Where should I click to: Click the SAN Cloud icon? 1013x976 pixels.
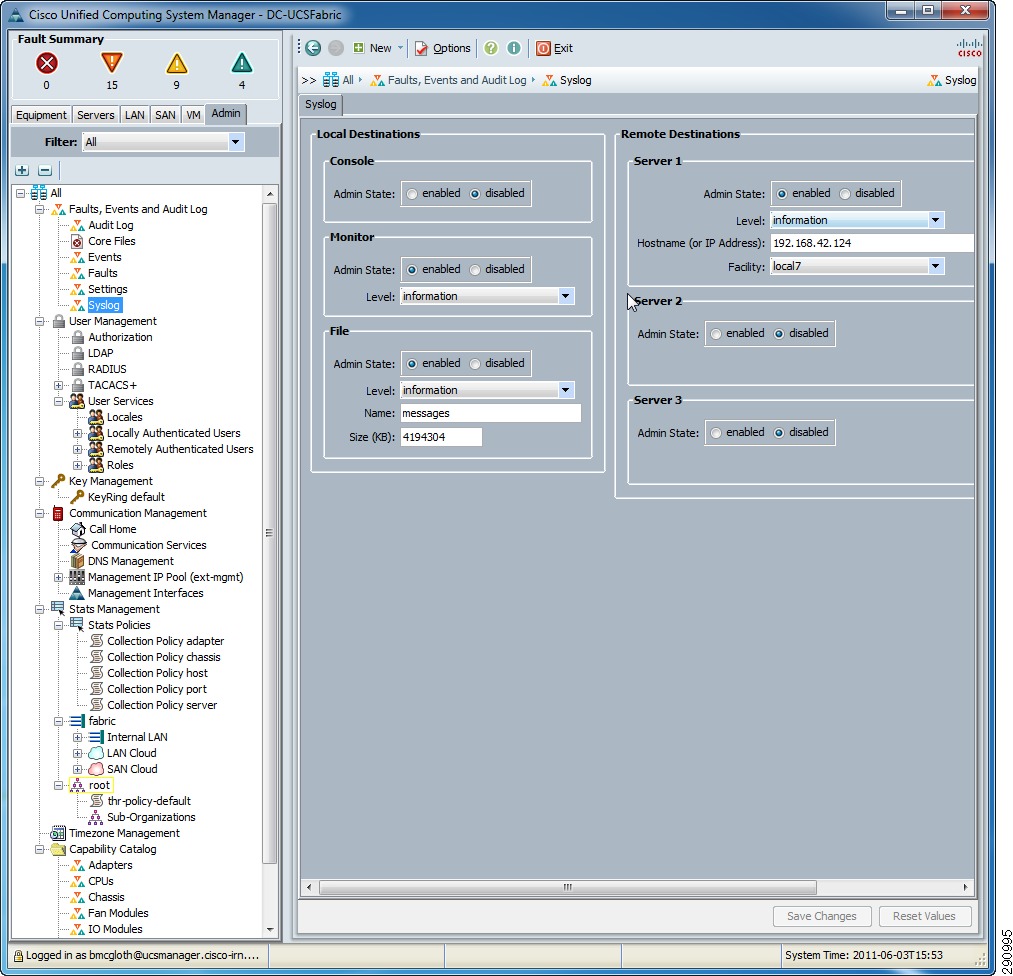(96, 769)
